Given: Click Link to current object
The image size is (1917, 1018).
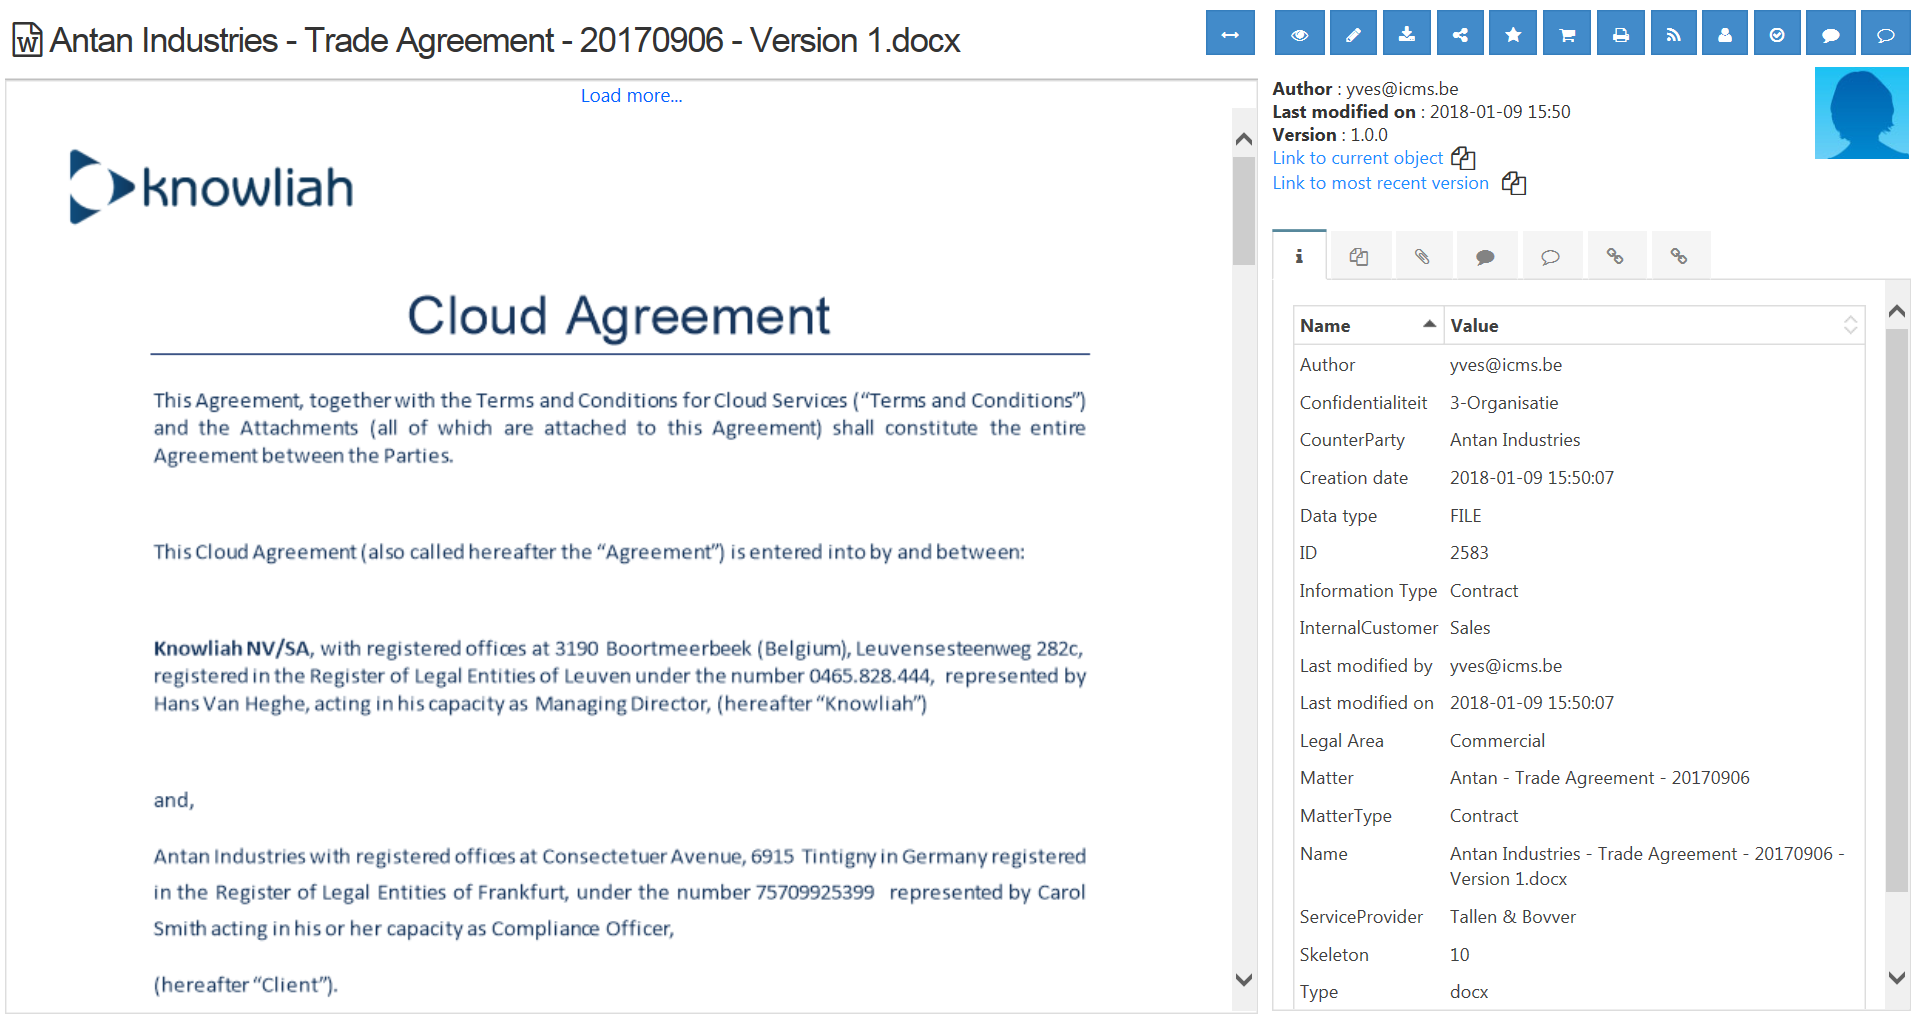Looking at the screenshot, I should [1357, 158].
